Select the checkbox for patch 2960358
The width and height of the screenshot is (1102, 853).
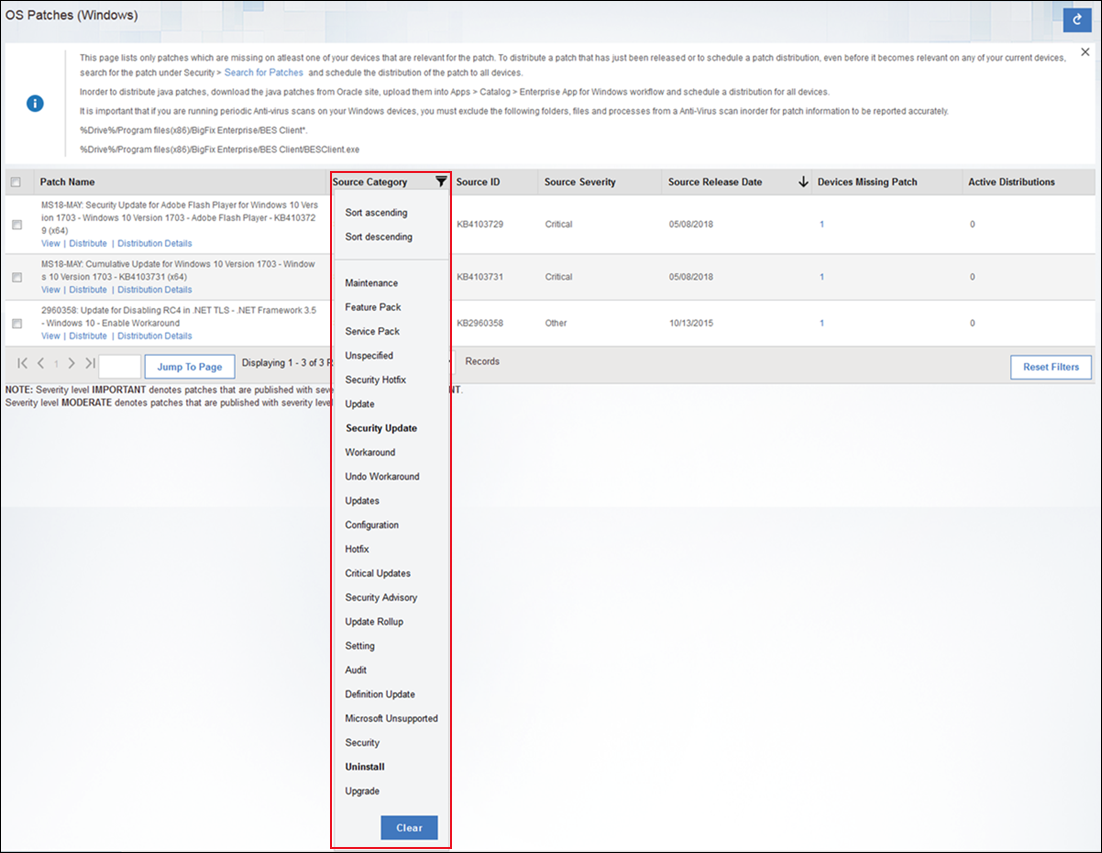tap(17, 324)
